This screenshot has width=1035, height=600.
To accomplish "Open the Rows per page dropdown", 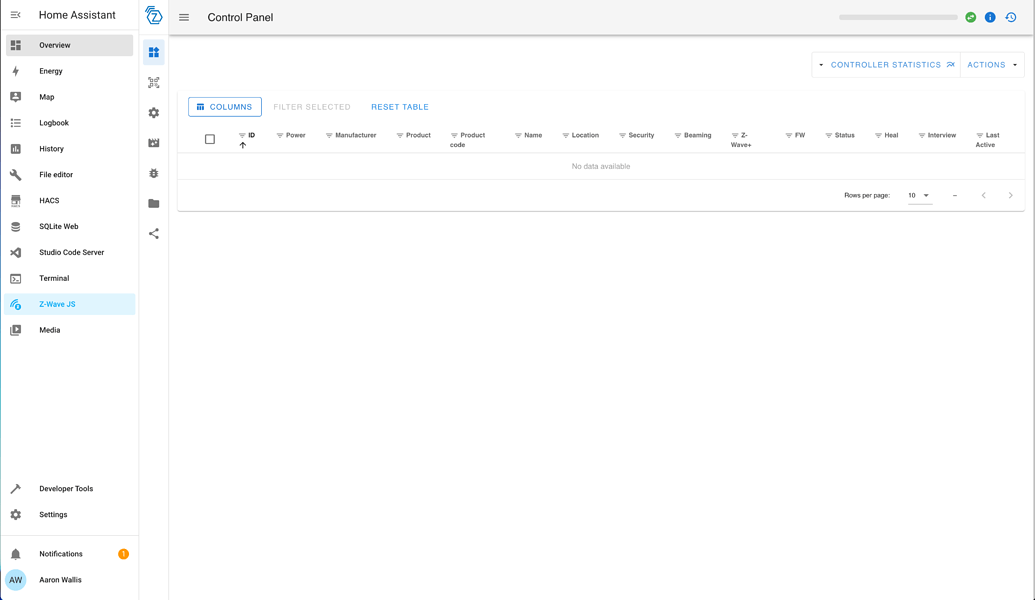I will point(920,195).
